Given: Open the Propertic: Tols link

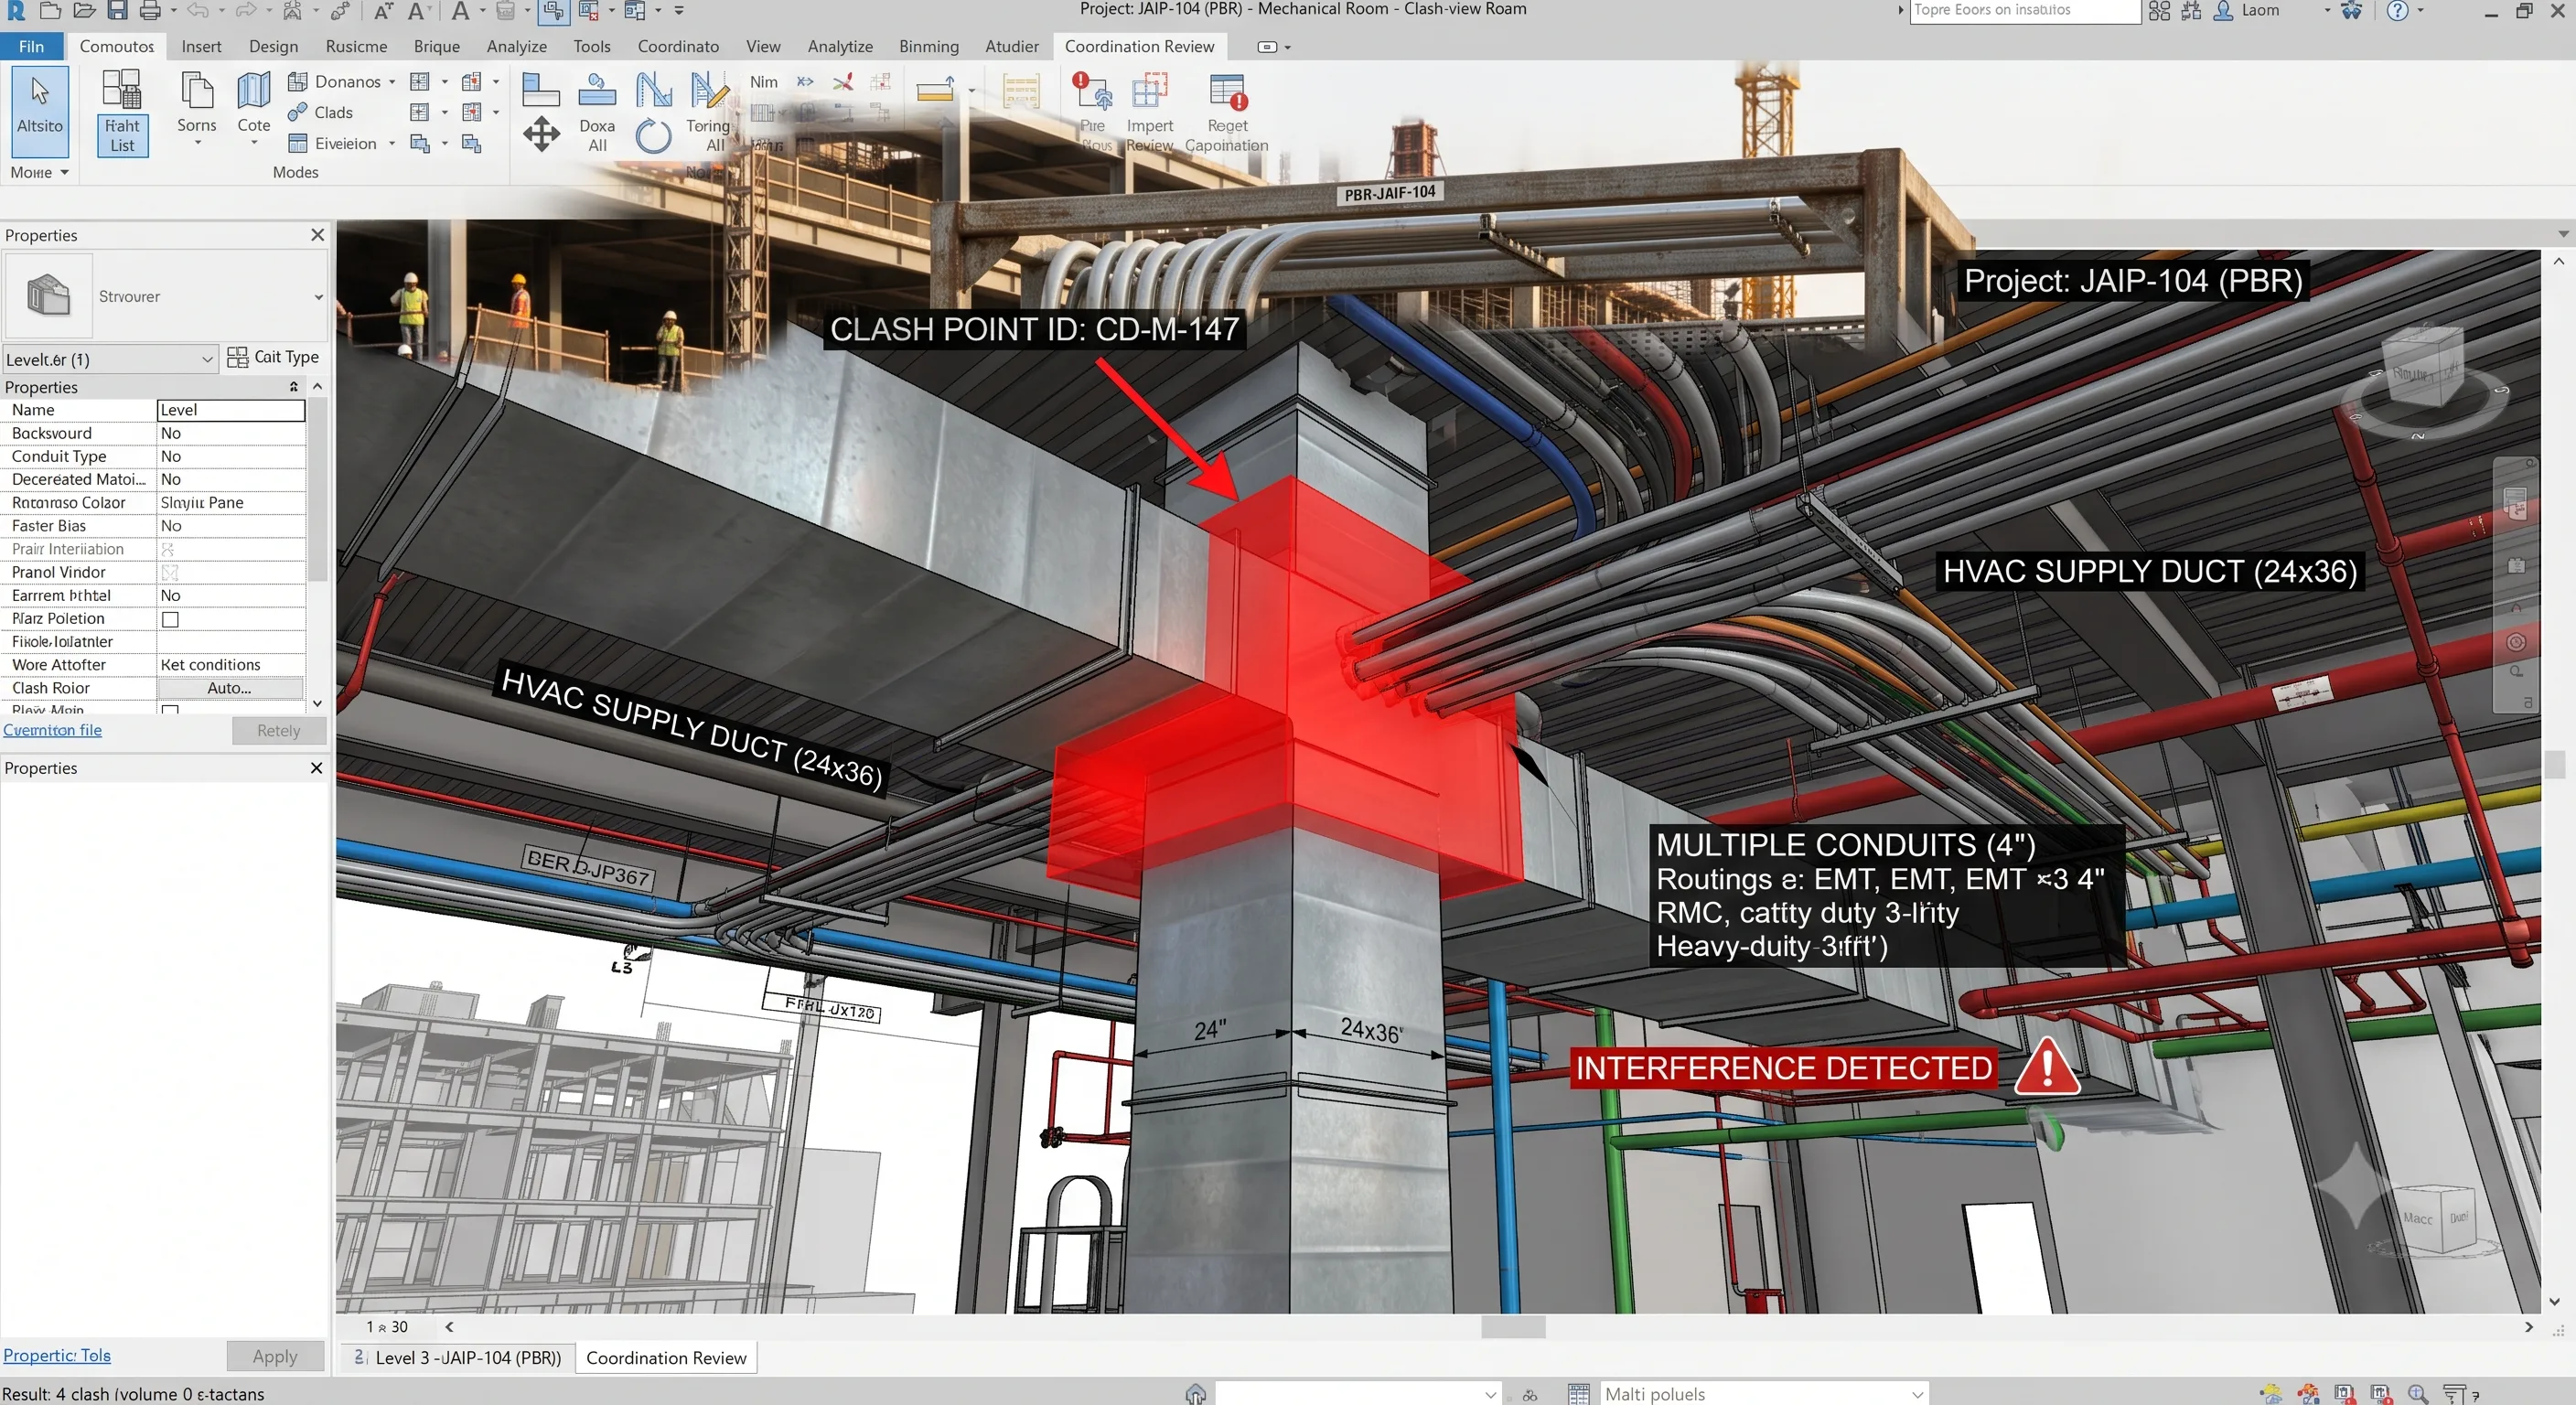Looking at the screenshot, I should coord(57,1355).
